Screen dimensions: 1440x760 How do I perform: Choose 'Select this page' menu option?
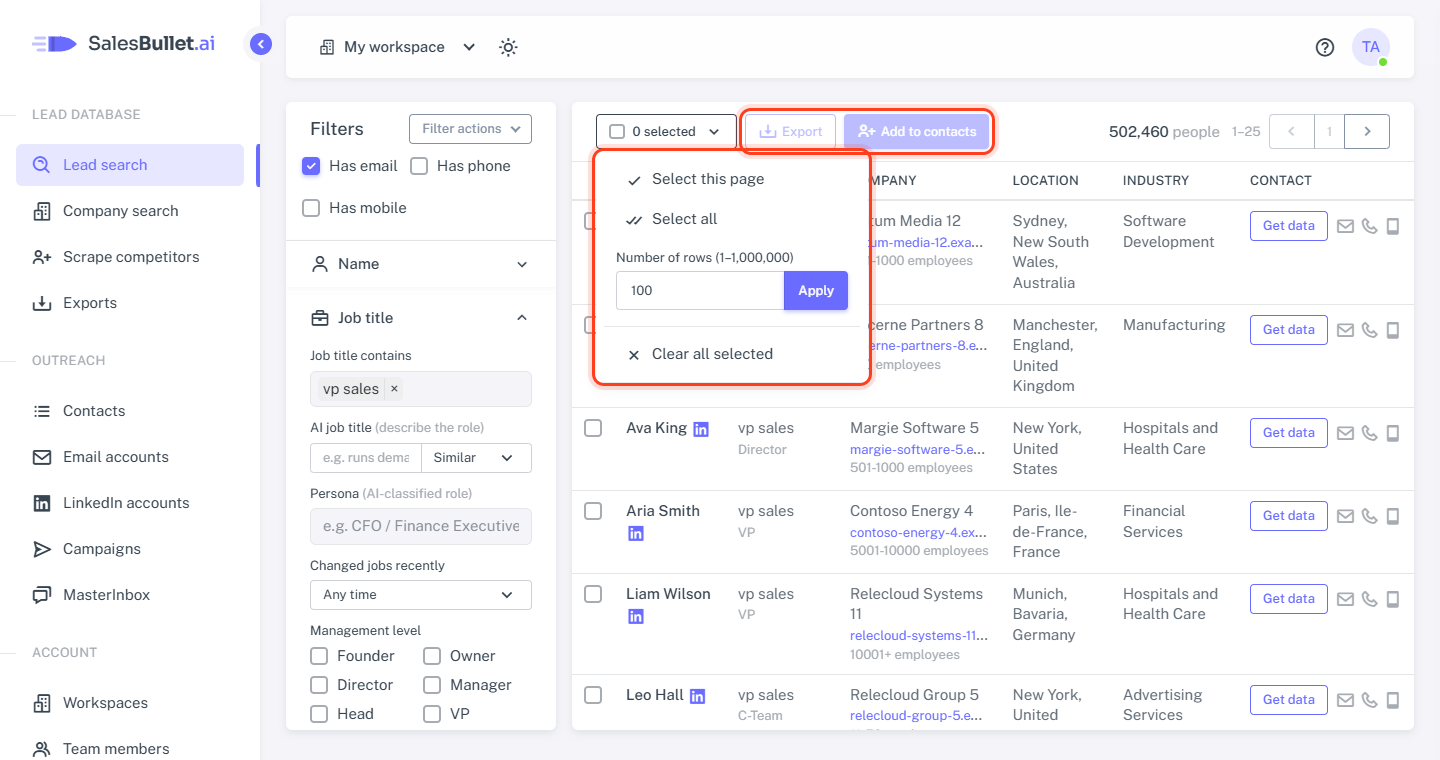pos(732,179)
